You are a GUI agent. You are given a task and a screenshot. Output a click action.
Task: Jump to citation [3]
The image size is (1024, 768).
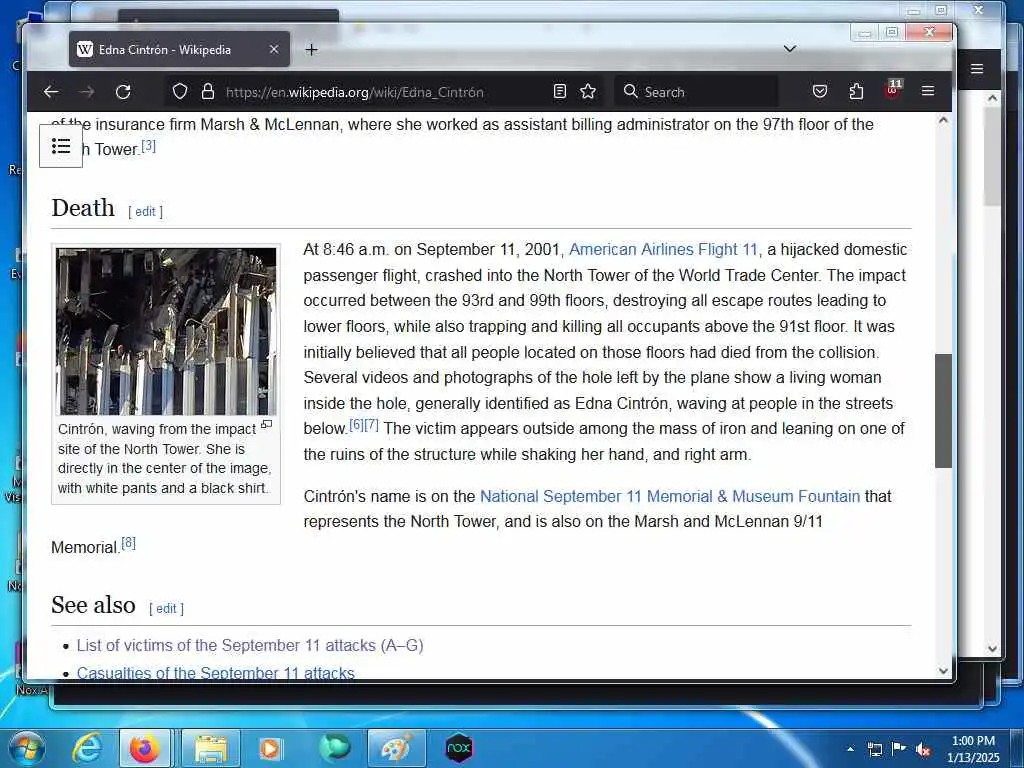click(x=149, y=146)
